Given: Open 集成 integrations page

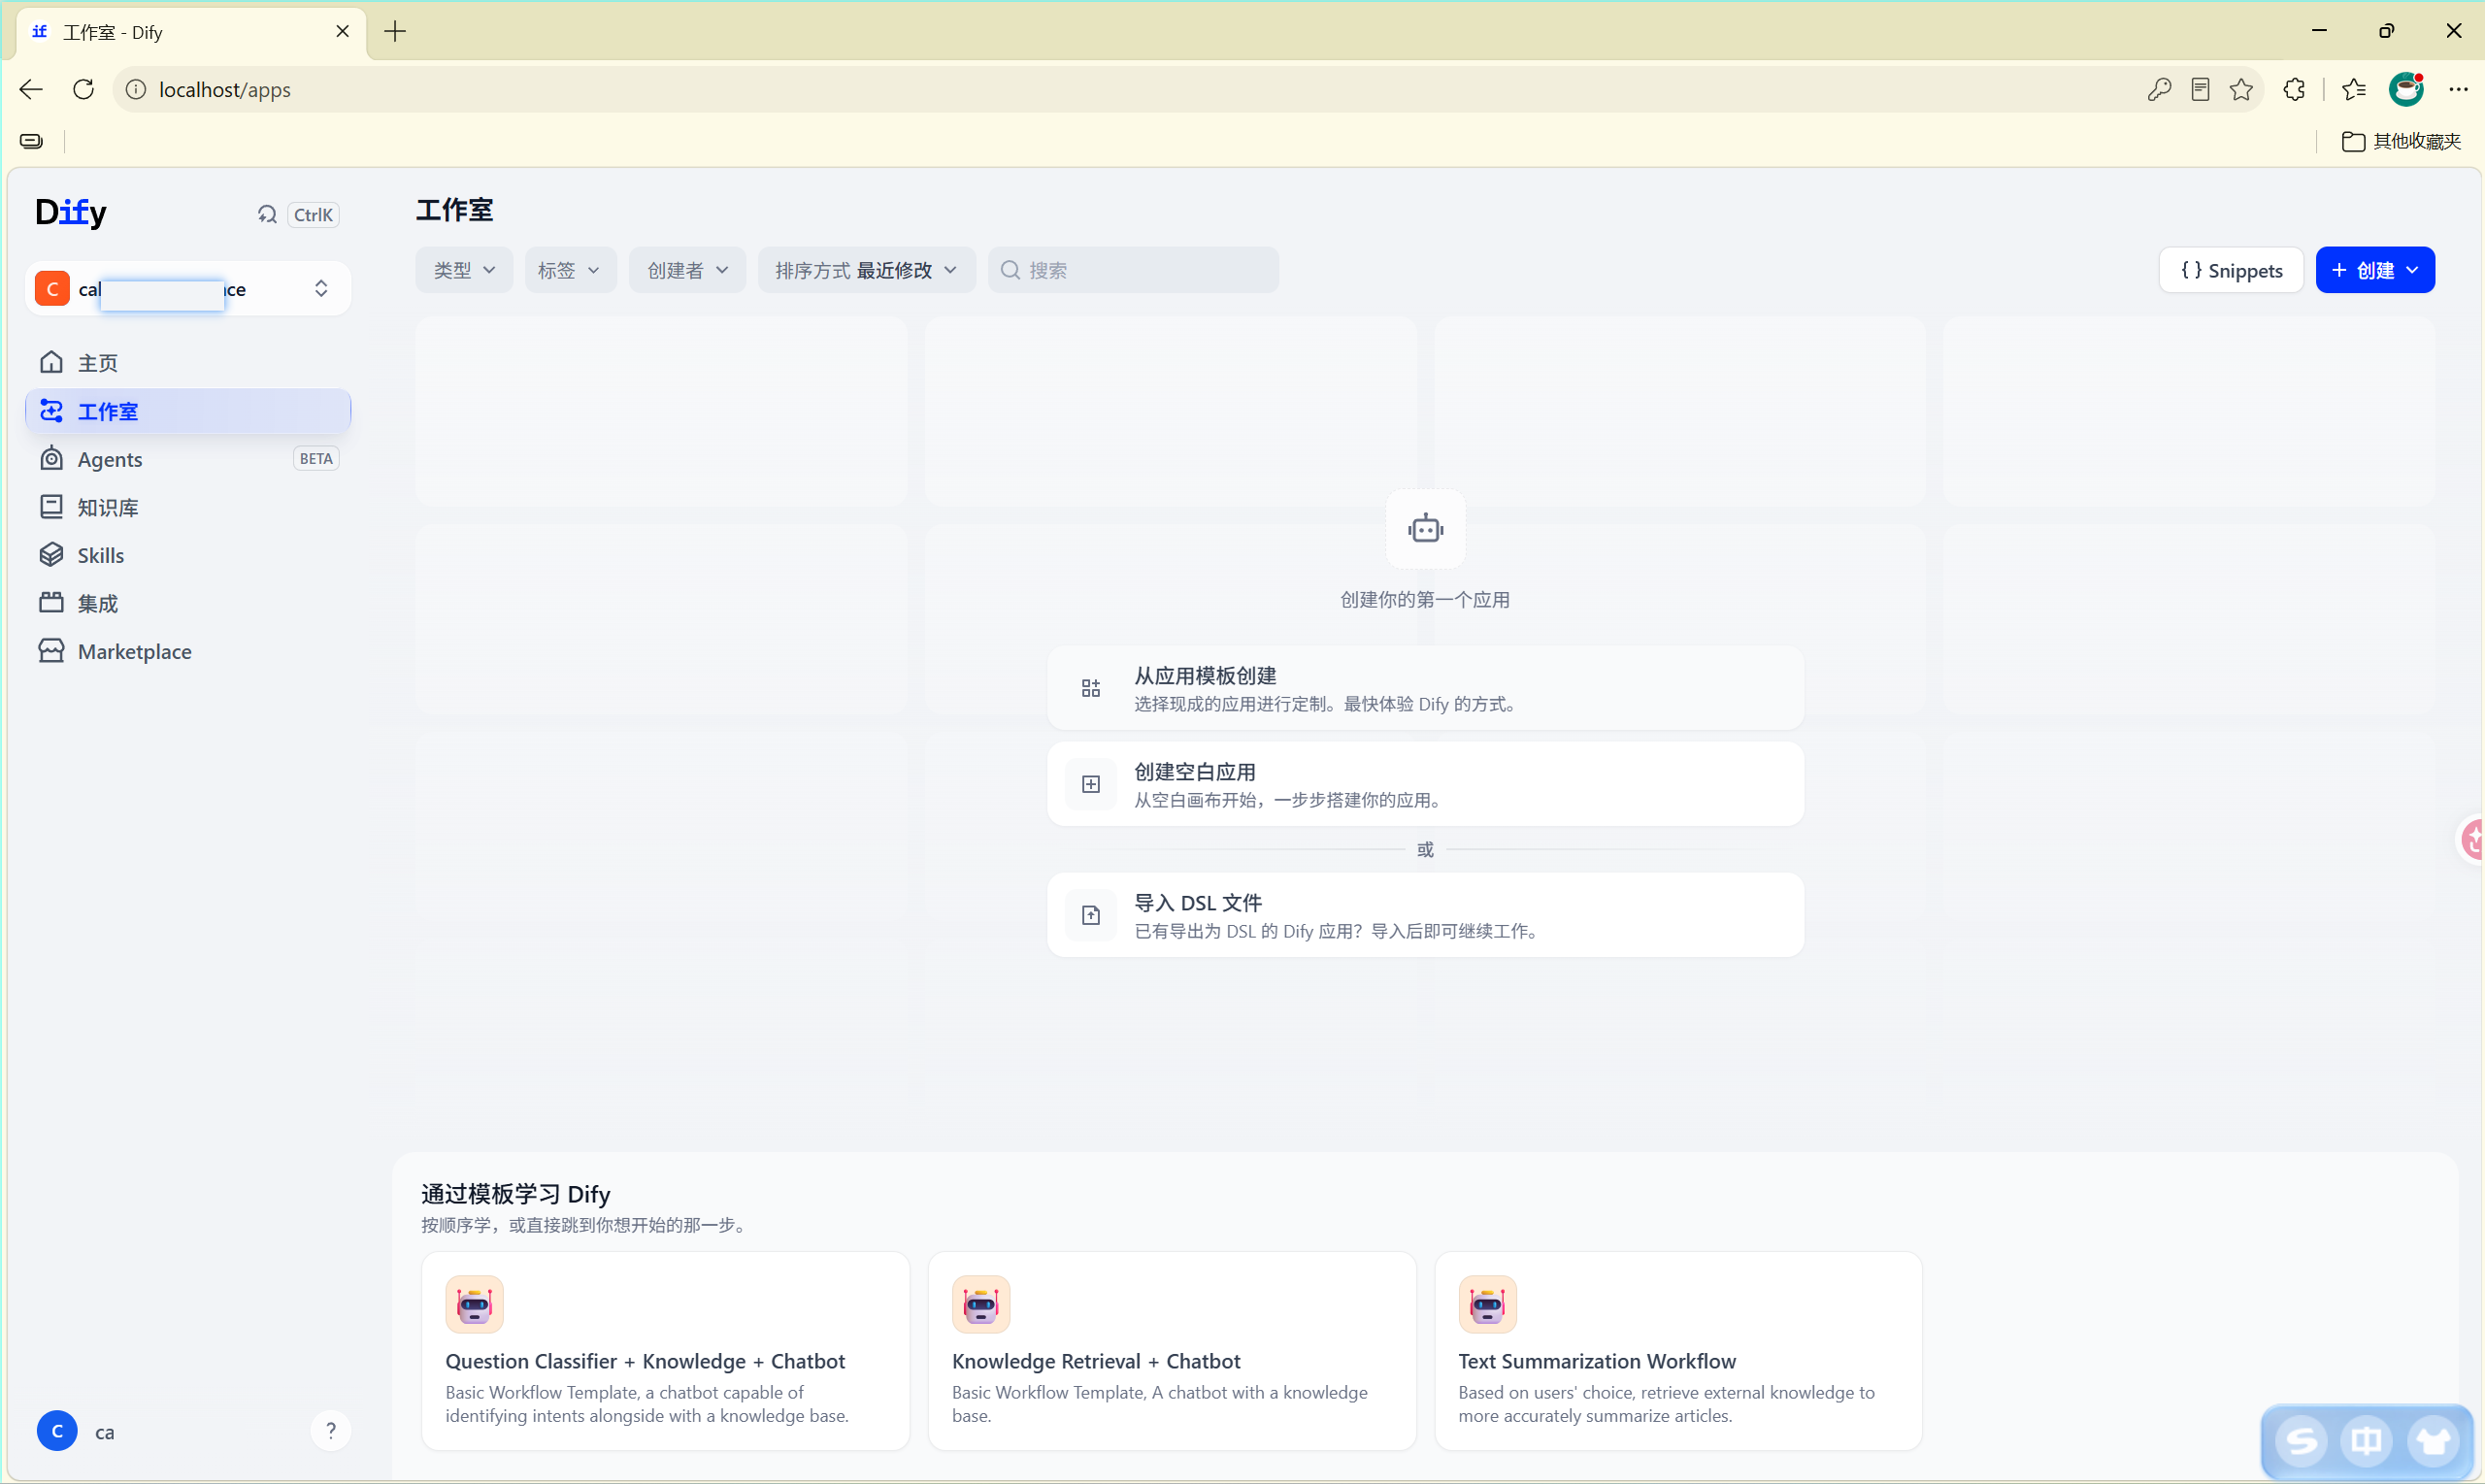Looking at the screenshot, I should pos(188,603).
